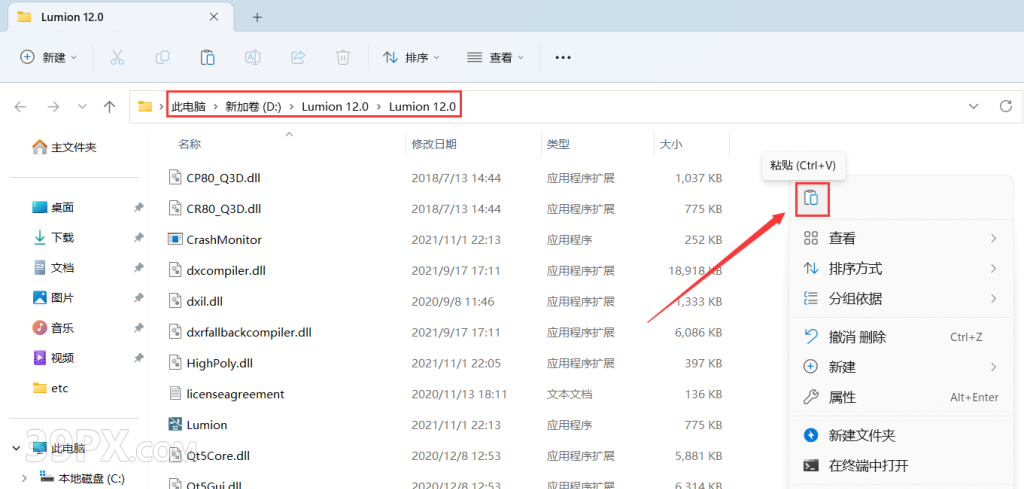Screen dimensions: 1024x489
Task: Click the pin icon beside 图片
Action: pos(138,298)
